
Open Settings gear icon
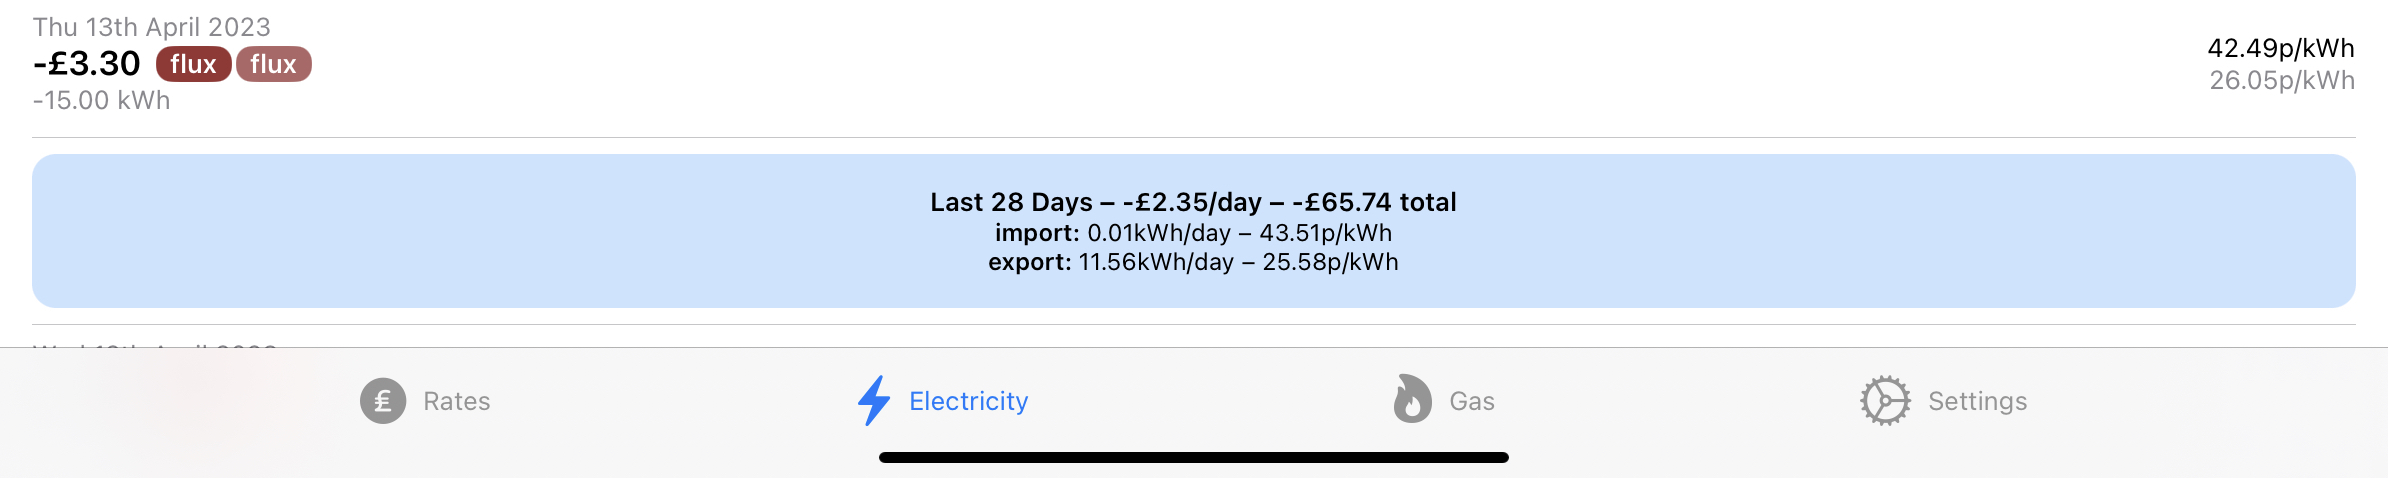[1885, 401]
